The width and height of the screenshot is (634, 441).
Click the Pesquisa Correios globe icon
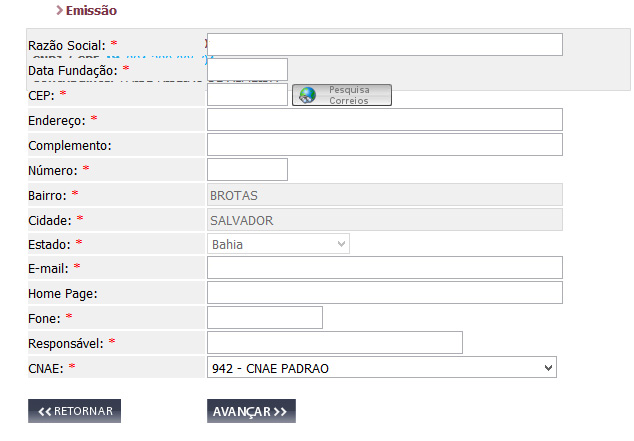click(x=307, y=95)
